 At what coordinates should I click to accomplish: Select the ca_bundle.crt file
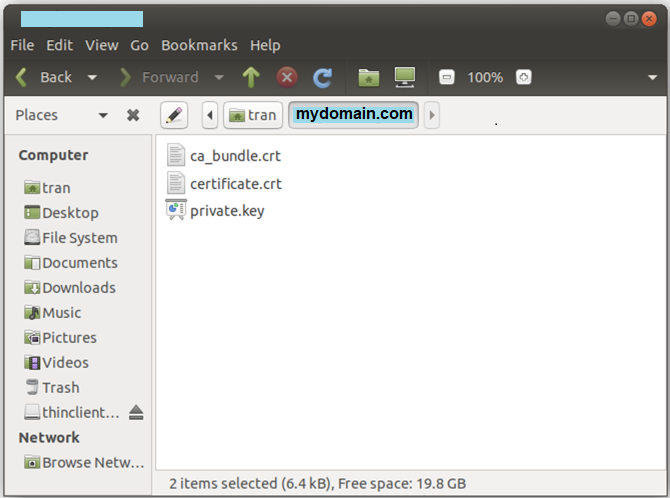235,156
